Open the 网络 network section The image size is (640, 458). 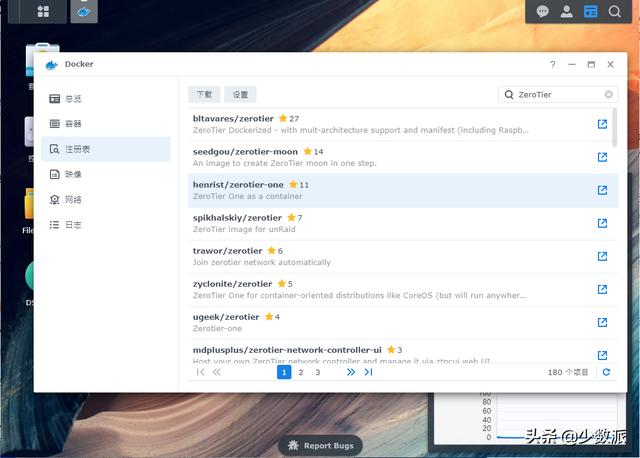(x=106, y=200)
